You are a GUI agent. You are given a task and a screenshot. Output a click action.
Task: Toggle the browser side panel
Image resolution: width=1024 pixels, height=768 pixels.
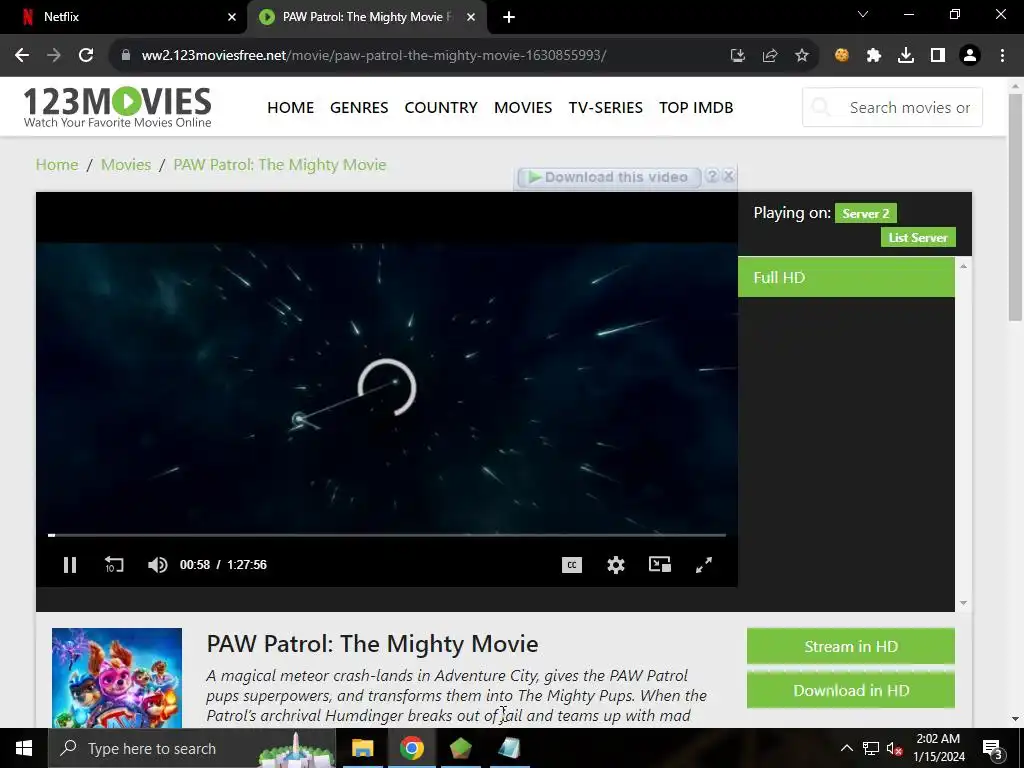point(938,56)
